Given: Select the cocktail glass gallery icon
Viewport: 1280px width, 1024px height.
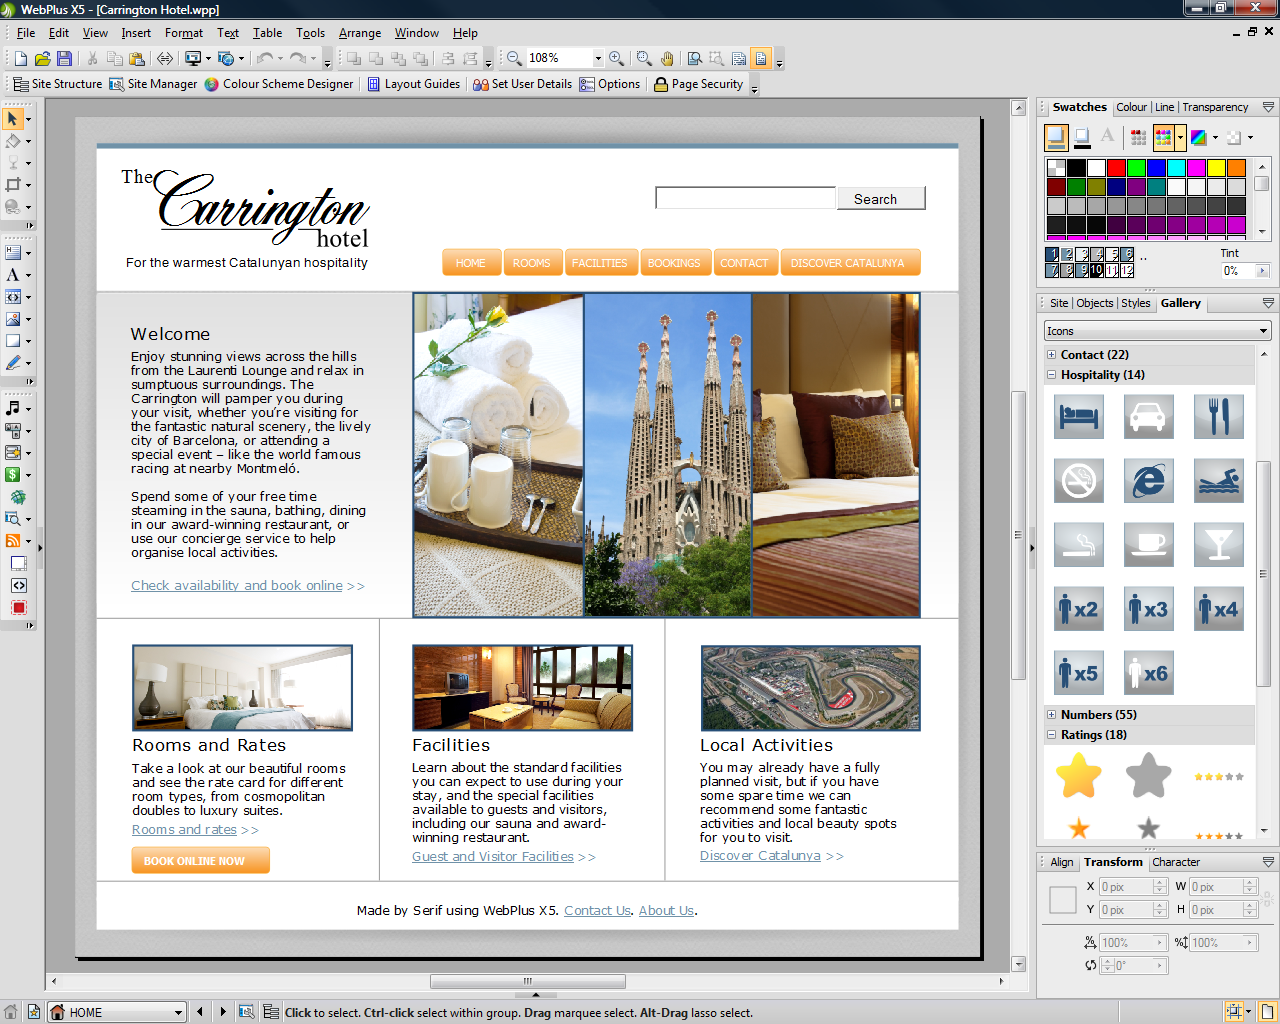Looking at the screenshot, I should [x=1218, y=545].
